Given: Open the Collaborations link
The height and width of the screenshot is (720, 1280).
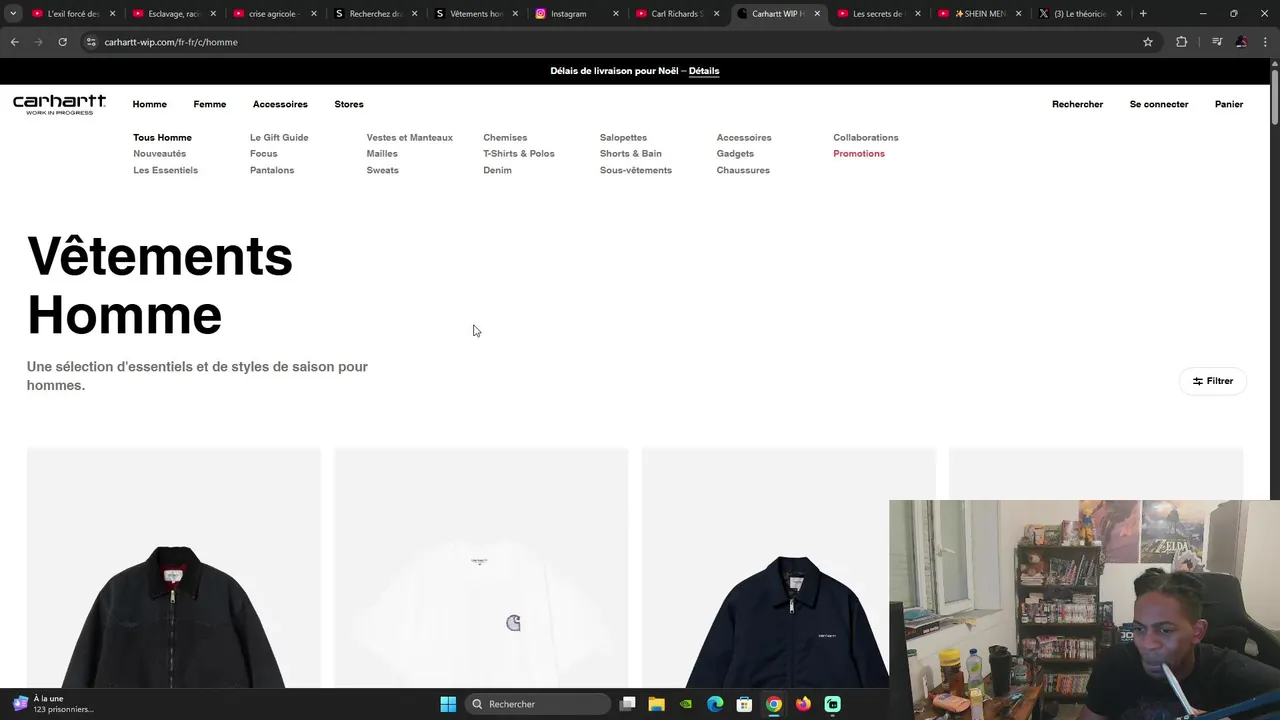Looking at the screenshot, I should (866, 138).
